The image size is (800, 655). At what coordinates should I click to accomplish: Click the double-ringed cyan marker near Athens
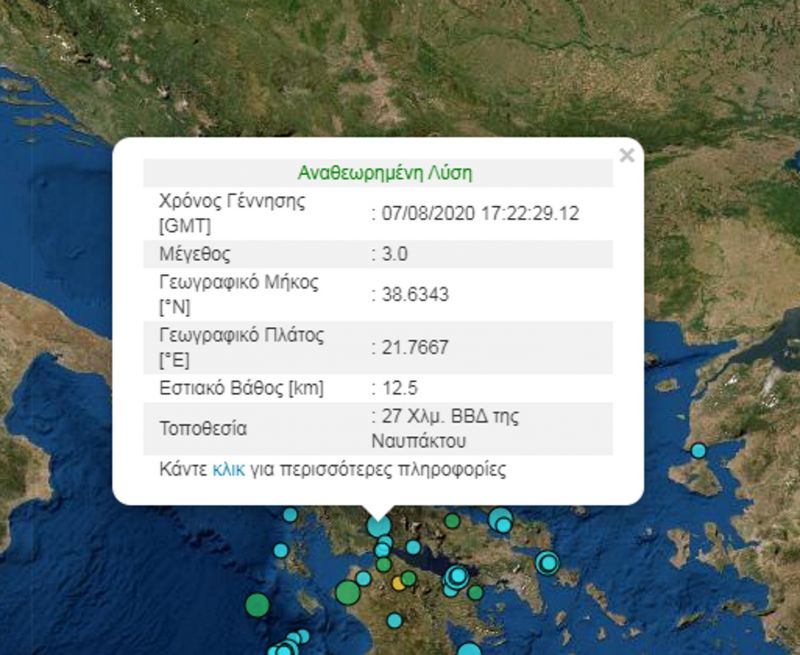(x=546, y=562)
